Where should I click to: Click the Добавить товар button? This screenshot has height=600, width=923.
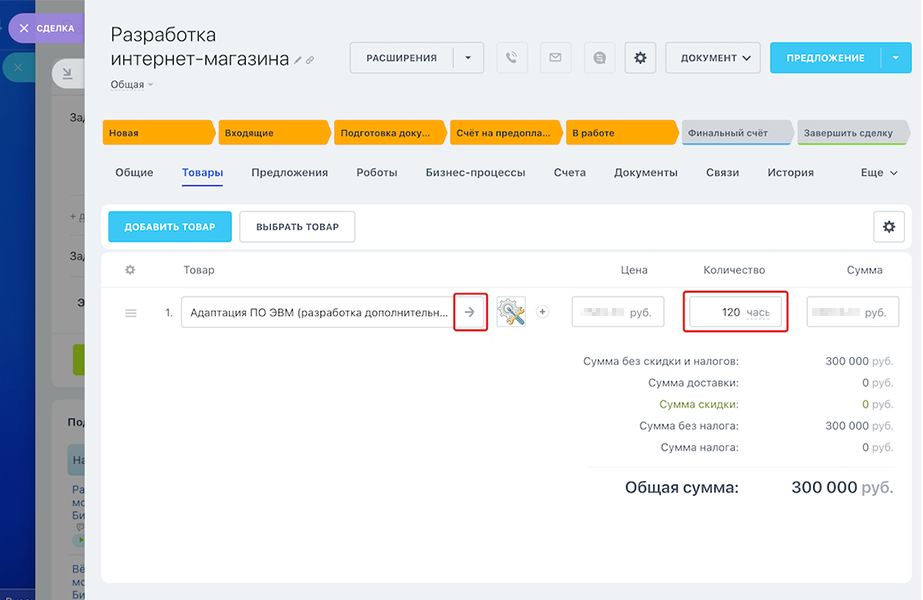point(170,227)
